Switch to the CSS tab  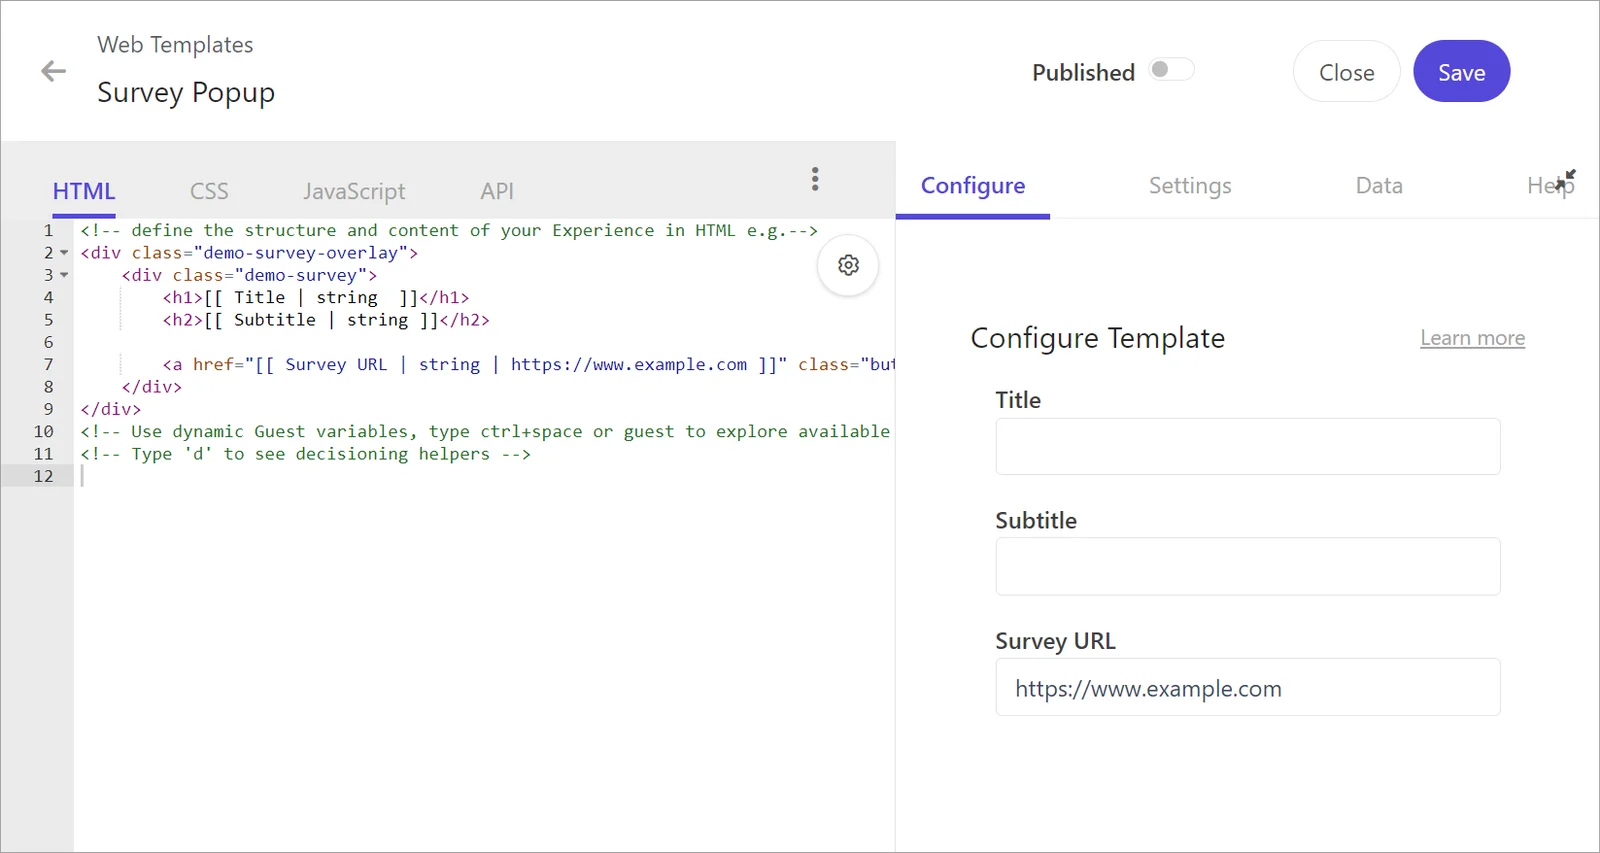click(x=209, y=191)
